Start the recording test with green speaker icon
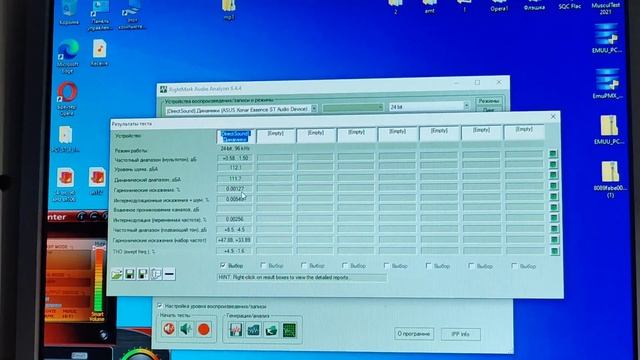The height and width of the screenshot is (360, 640). click(186, 329)
